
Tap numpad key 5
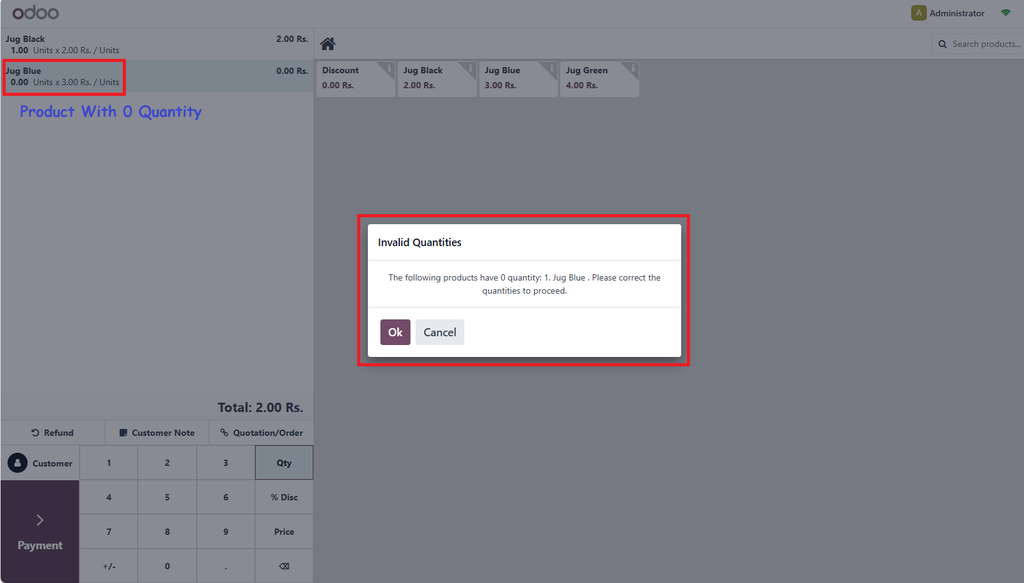pos(167,497)
